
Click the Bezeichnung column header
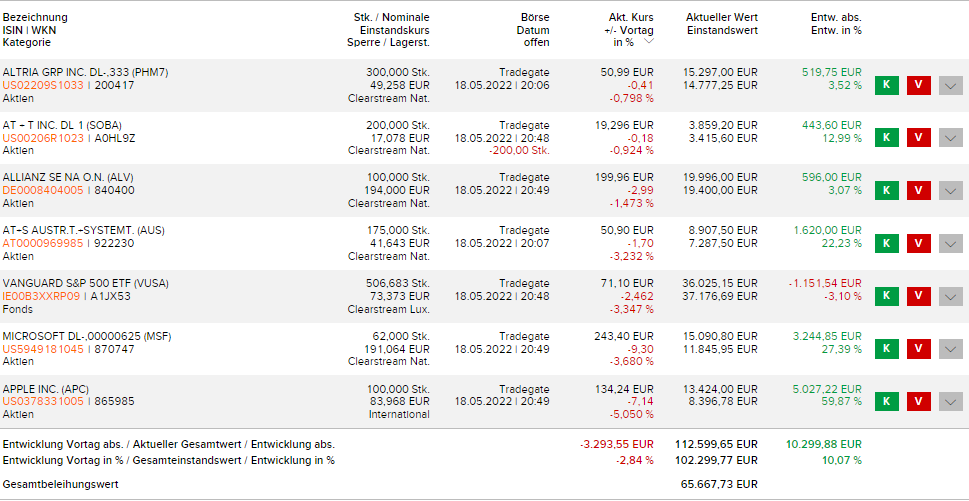pos(35,17)
